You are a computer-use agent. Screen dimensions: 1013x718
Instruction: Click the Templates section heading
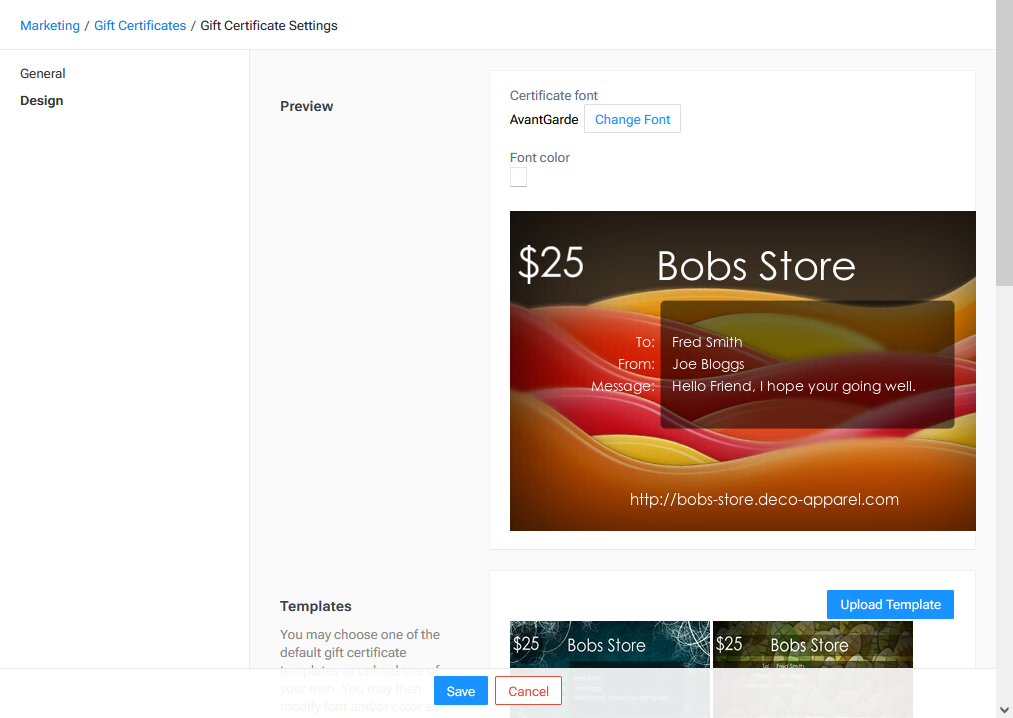click(x=316, y=606)
